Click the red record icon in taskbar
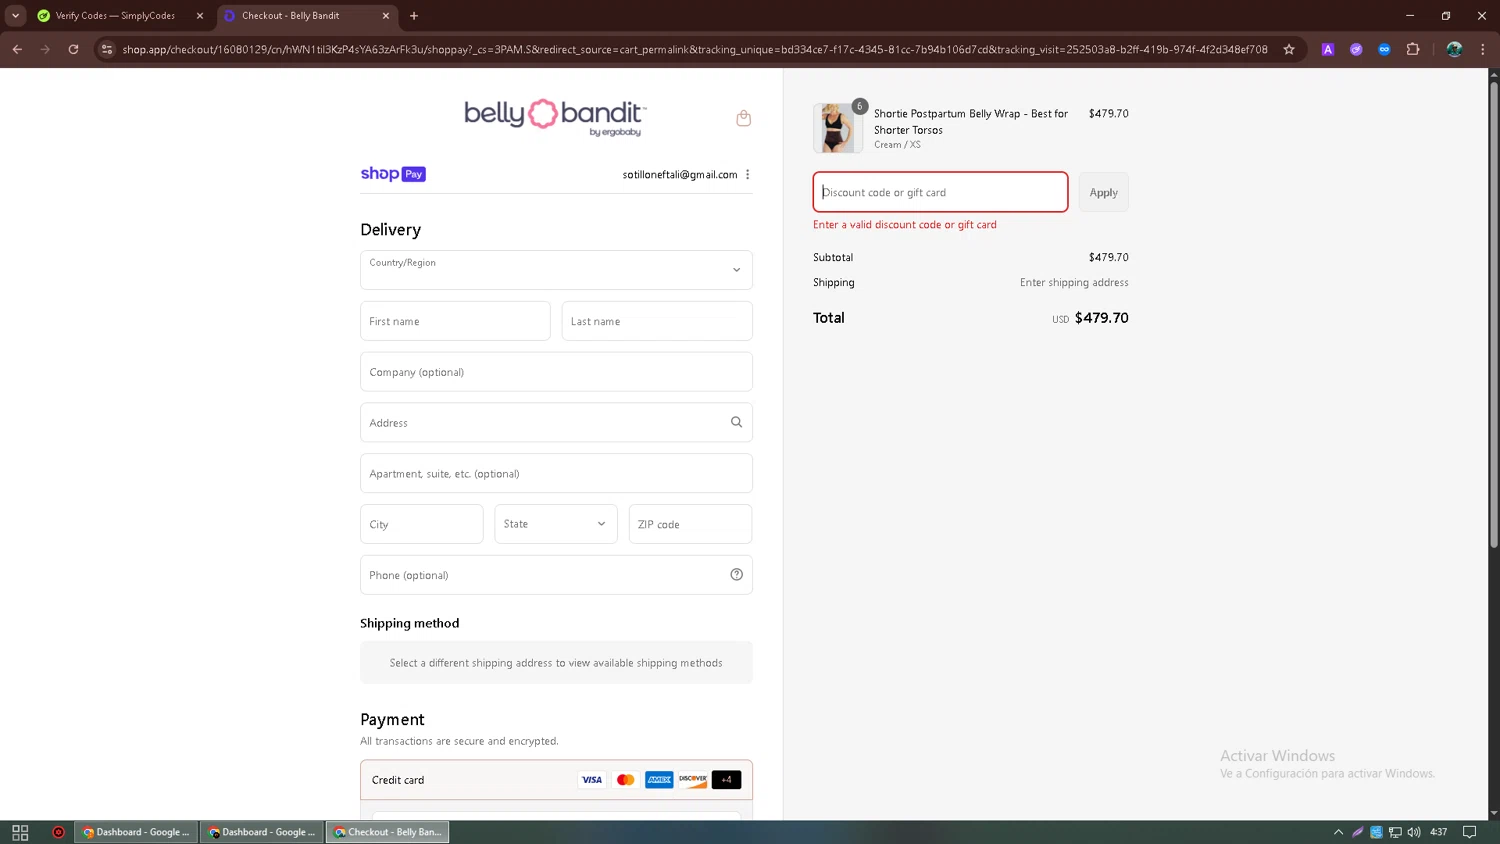 click(58, 832)
